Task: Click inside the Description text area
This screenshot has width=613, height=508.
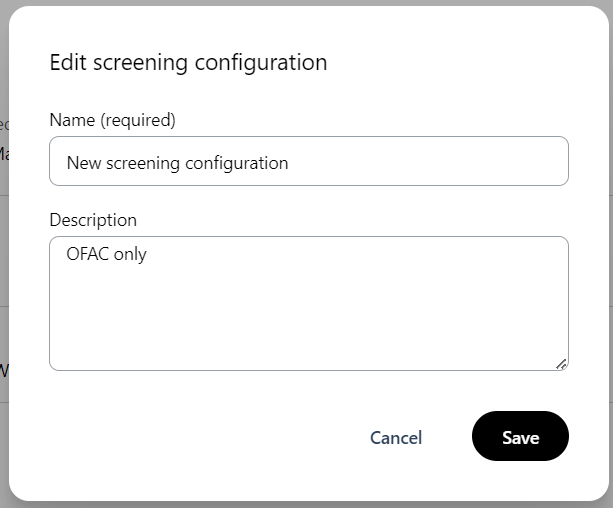Action: [x=308, y=310]
